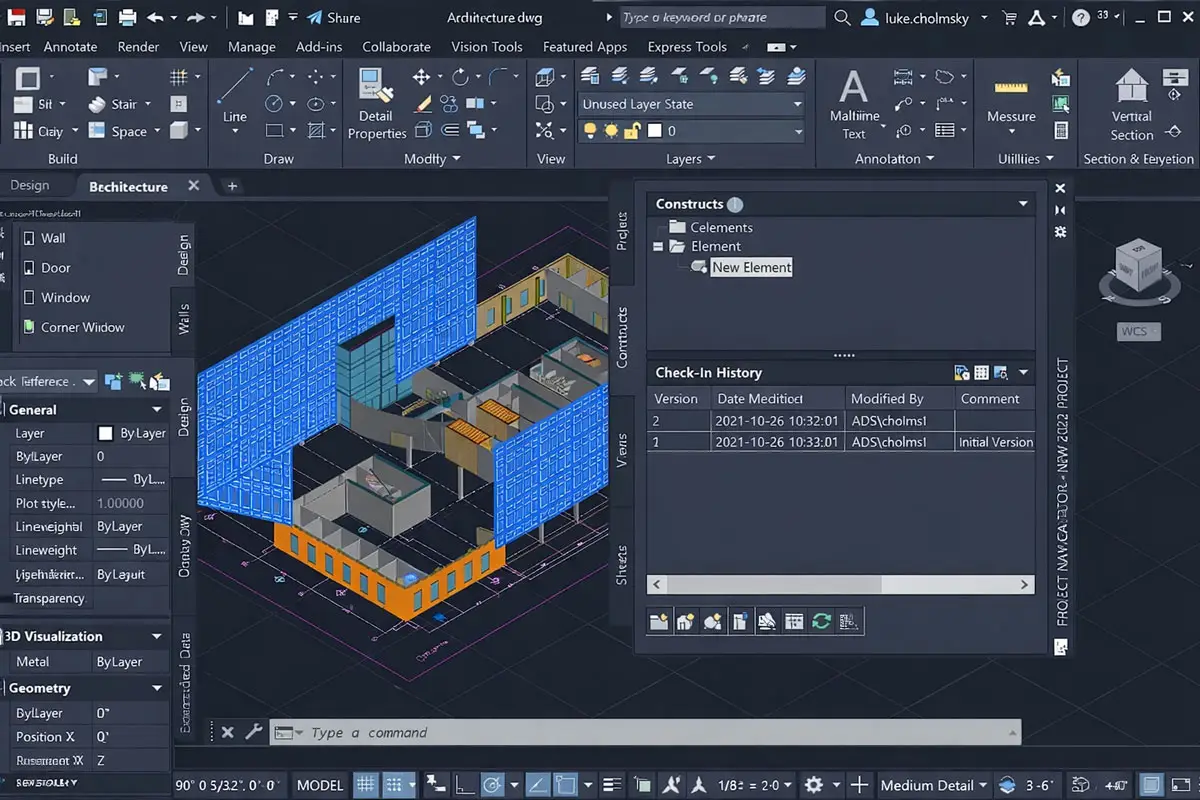Viewport: 1200px width, 800px height.
Task: Select the Measure utility tool
Action: [1011, 101]
